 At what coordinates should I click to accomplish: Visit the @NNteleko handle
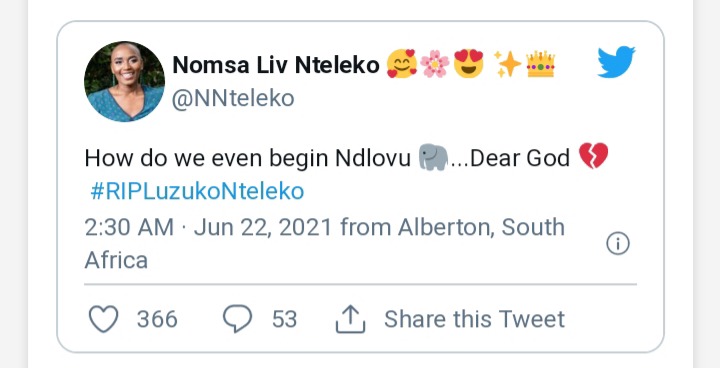[233, 98]
